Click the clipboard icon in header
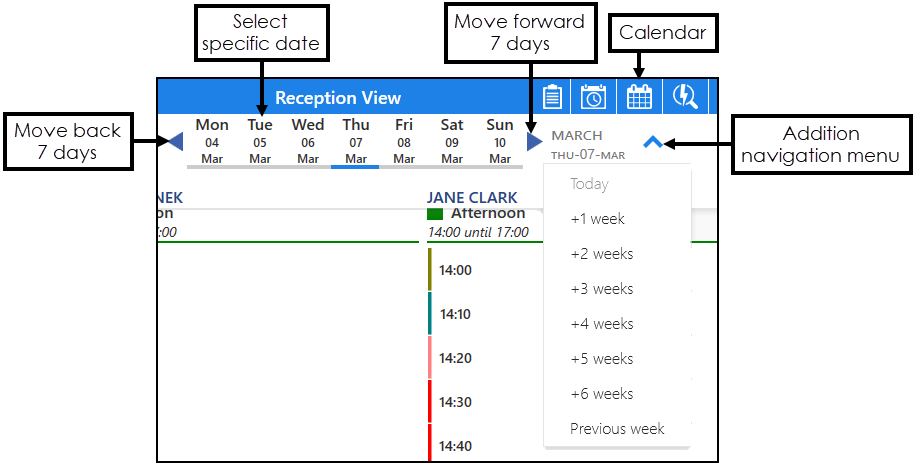 (x=552, y=97)
